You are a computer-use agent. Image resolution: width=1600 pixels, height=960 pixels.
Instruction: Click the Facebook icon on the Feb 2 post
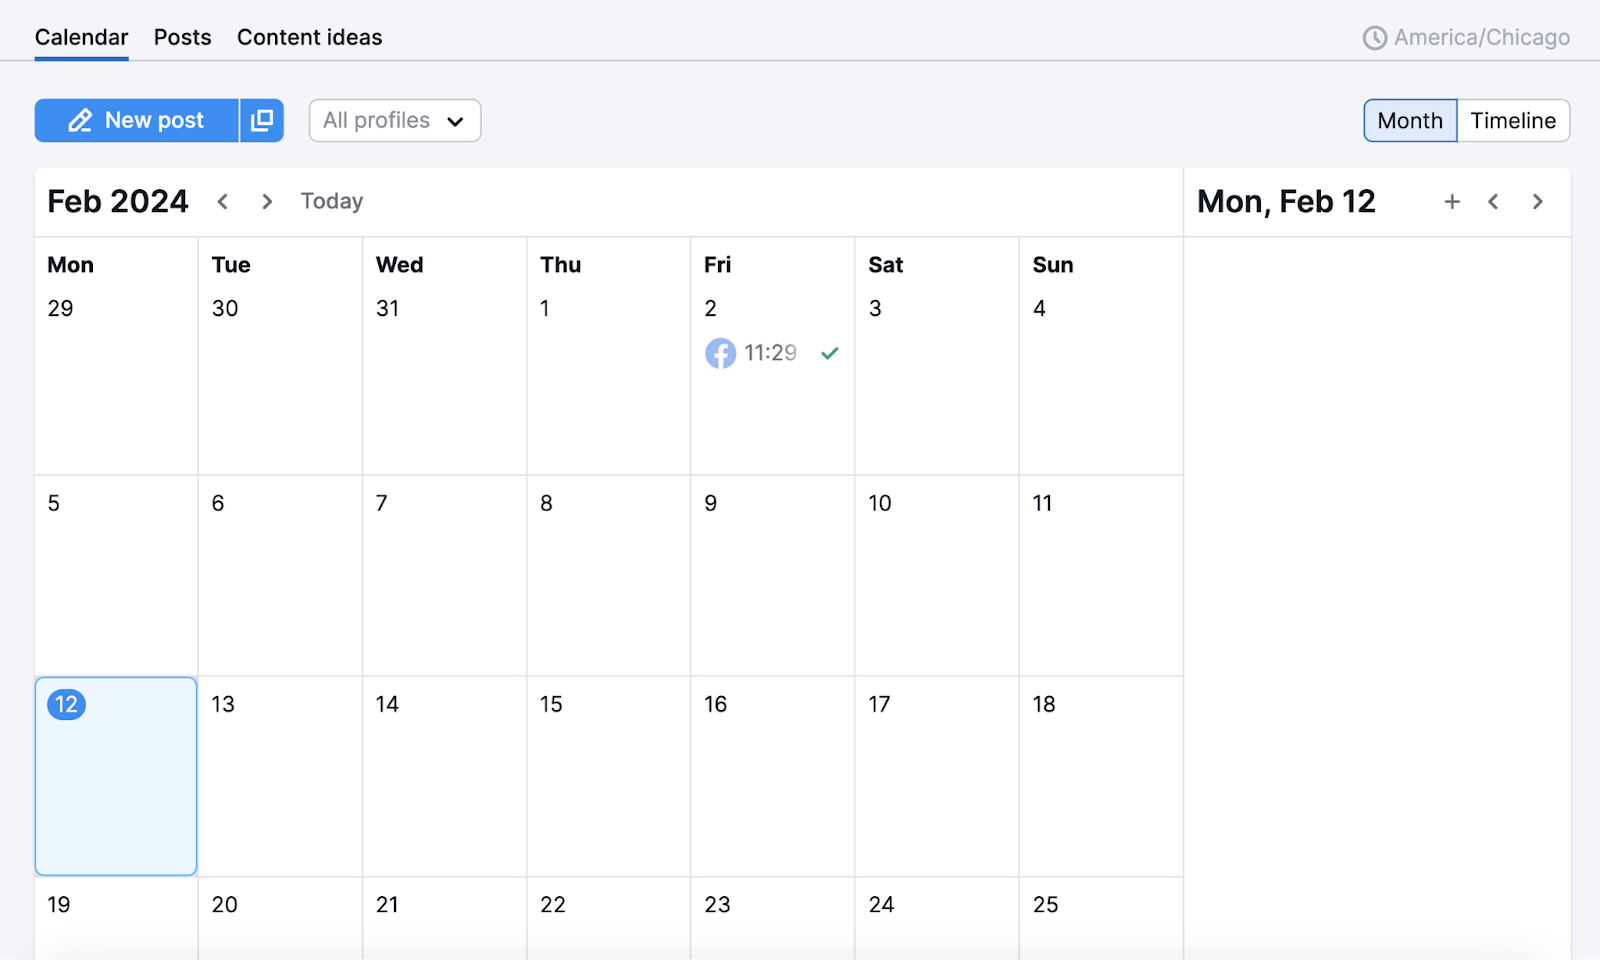(720, 353)
